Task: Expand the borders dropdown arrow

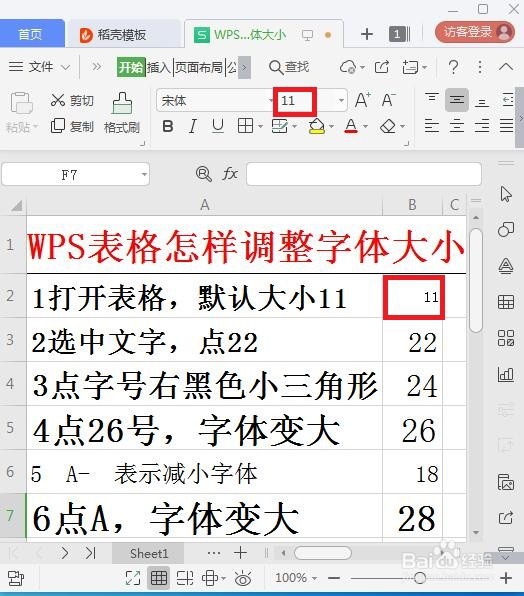Action: (x=260, y=126)
